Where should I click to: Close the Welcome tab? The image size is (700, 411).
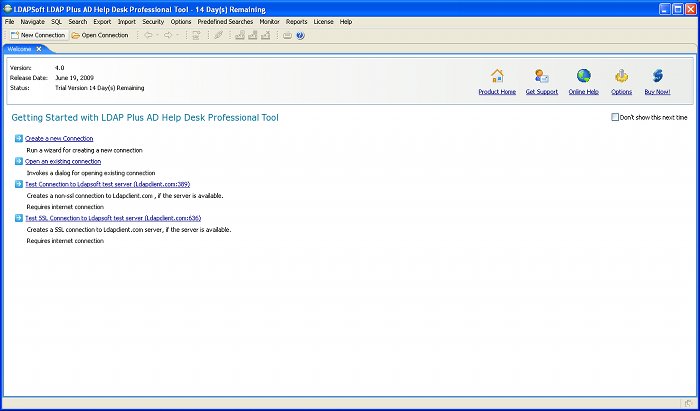click(x=39, y=48)
